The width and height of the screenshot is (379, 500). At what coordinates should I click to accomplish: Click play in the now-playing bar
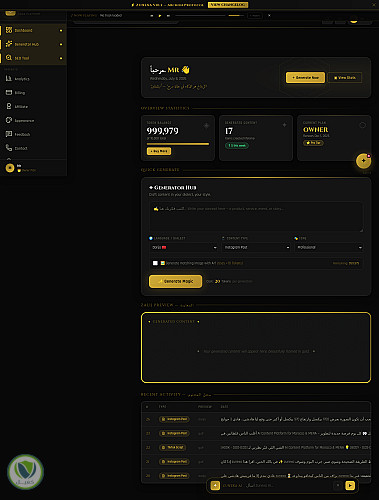click(x=160, y=15)
